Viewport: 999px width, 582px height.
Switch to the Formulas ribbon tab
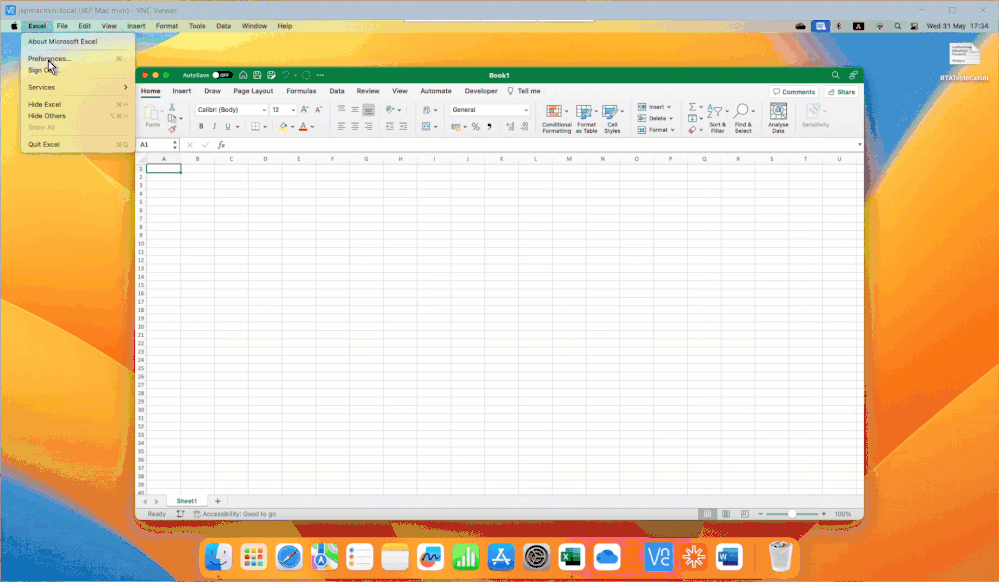301,91
